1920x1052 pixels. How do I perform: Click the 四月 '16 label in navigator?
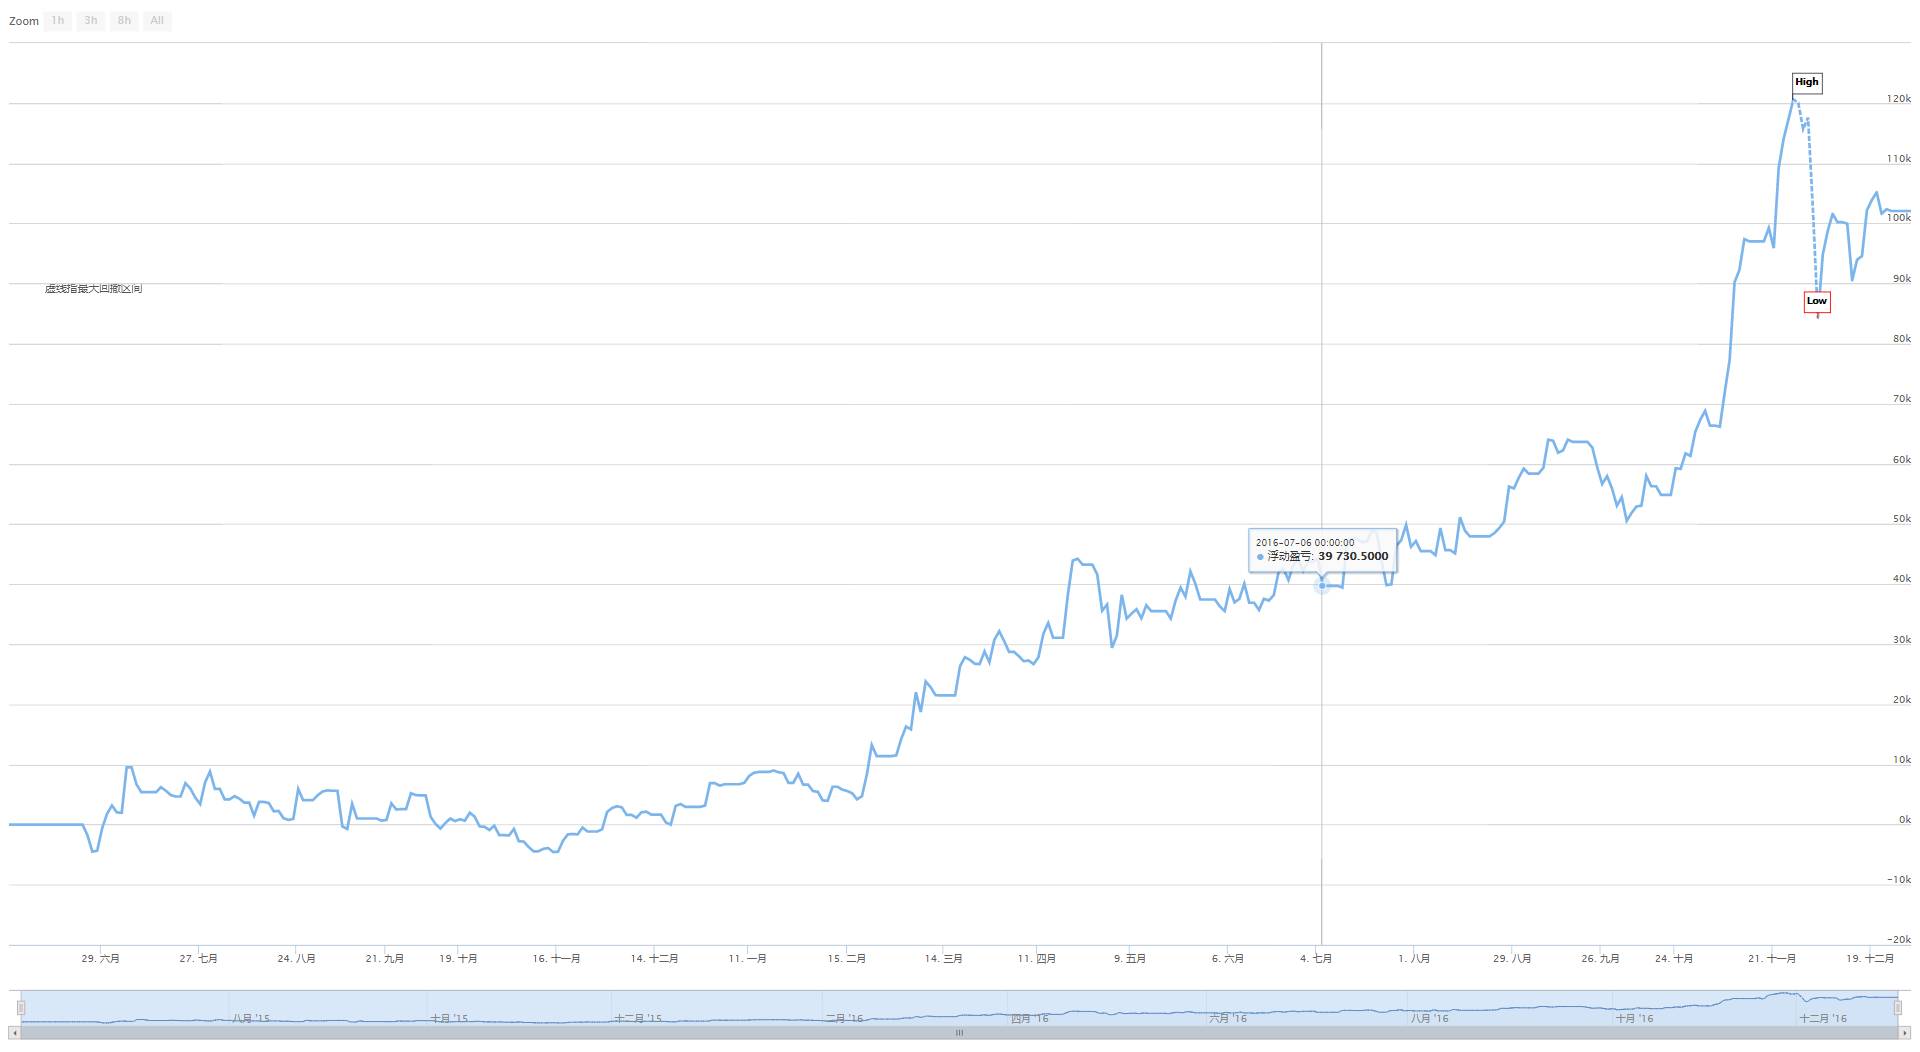pyautogui.click(x=1030, y=1018)
